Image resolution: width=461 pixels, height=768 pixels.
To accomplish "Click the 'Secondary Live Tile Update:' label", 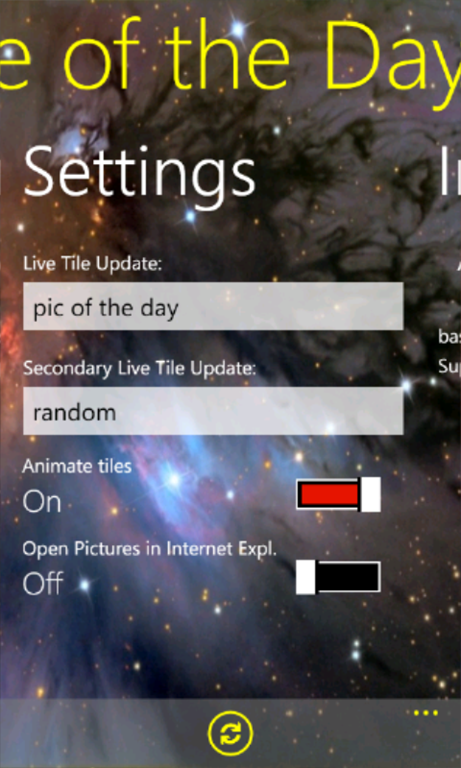I will (x=140, y=368).
